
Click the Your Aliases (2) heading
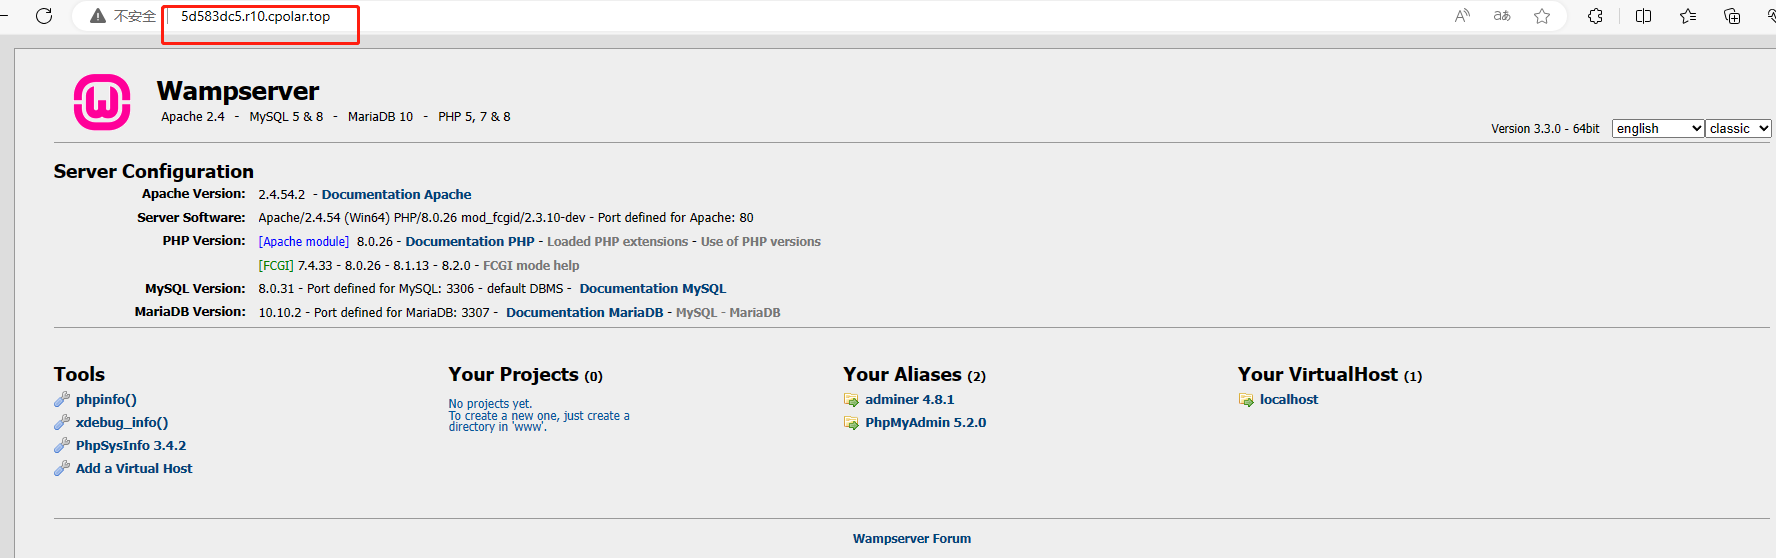tap(914, 374)
